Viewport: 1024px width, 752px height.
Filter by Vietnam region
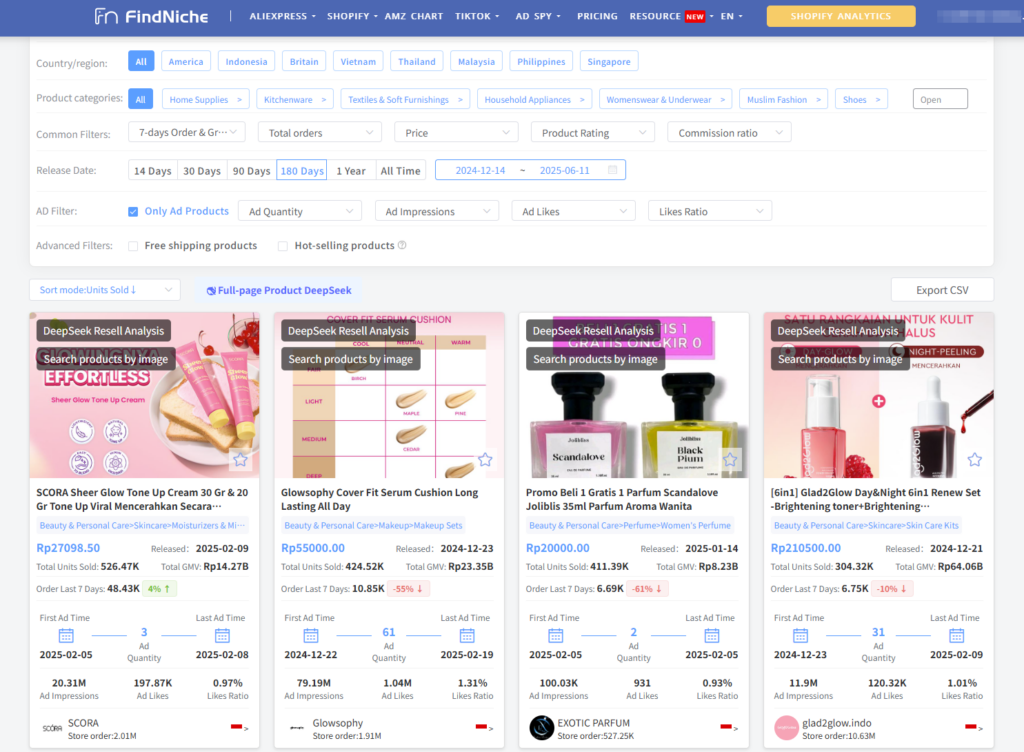click(x=359, y=61)
